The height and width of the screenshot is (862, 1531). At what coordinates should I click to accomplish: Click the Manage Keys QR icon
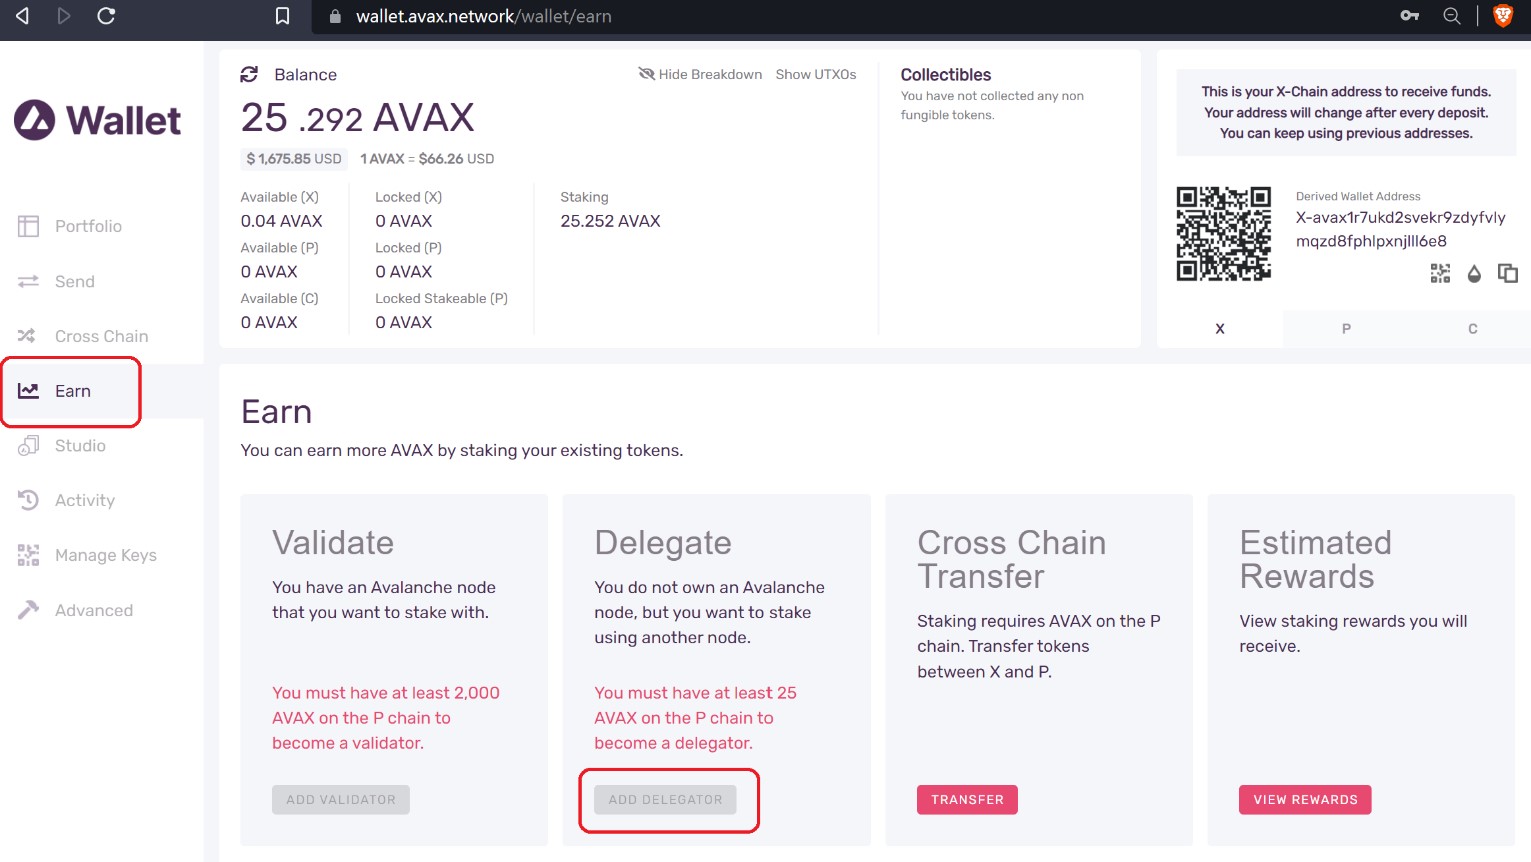pos(28,555)
